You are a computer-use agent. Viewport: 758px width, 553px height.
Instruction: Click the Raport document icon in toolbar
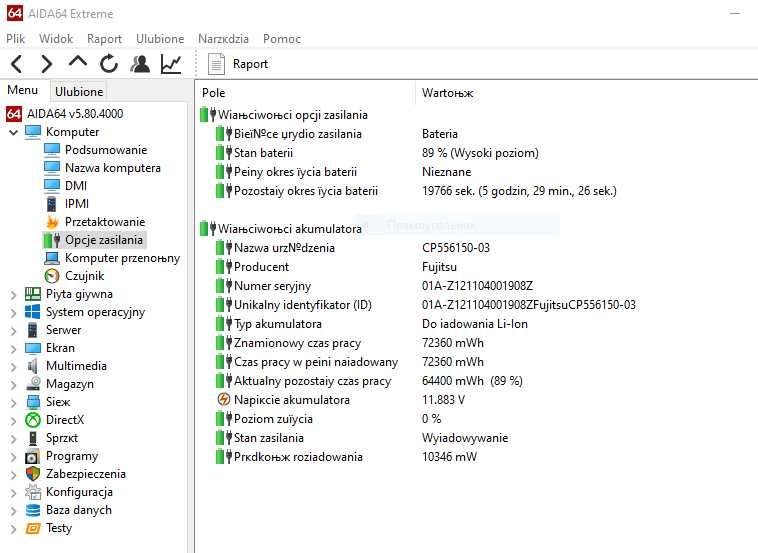[x=216, y=64]
